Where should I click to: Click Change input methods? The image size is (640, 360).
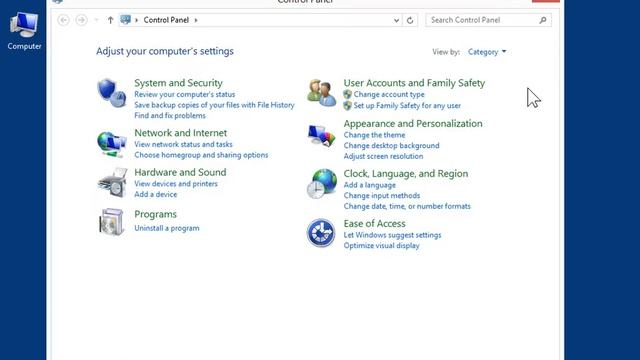click(382, 196)
